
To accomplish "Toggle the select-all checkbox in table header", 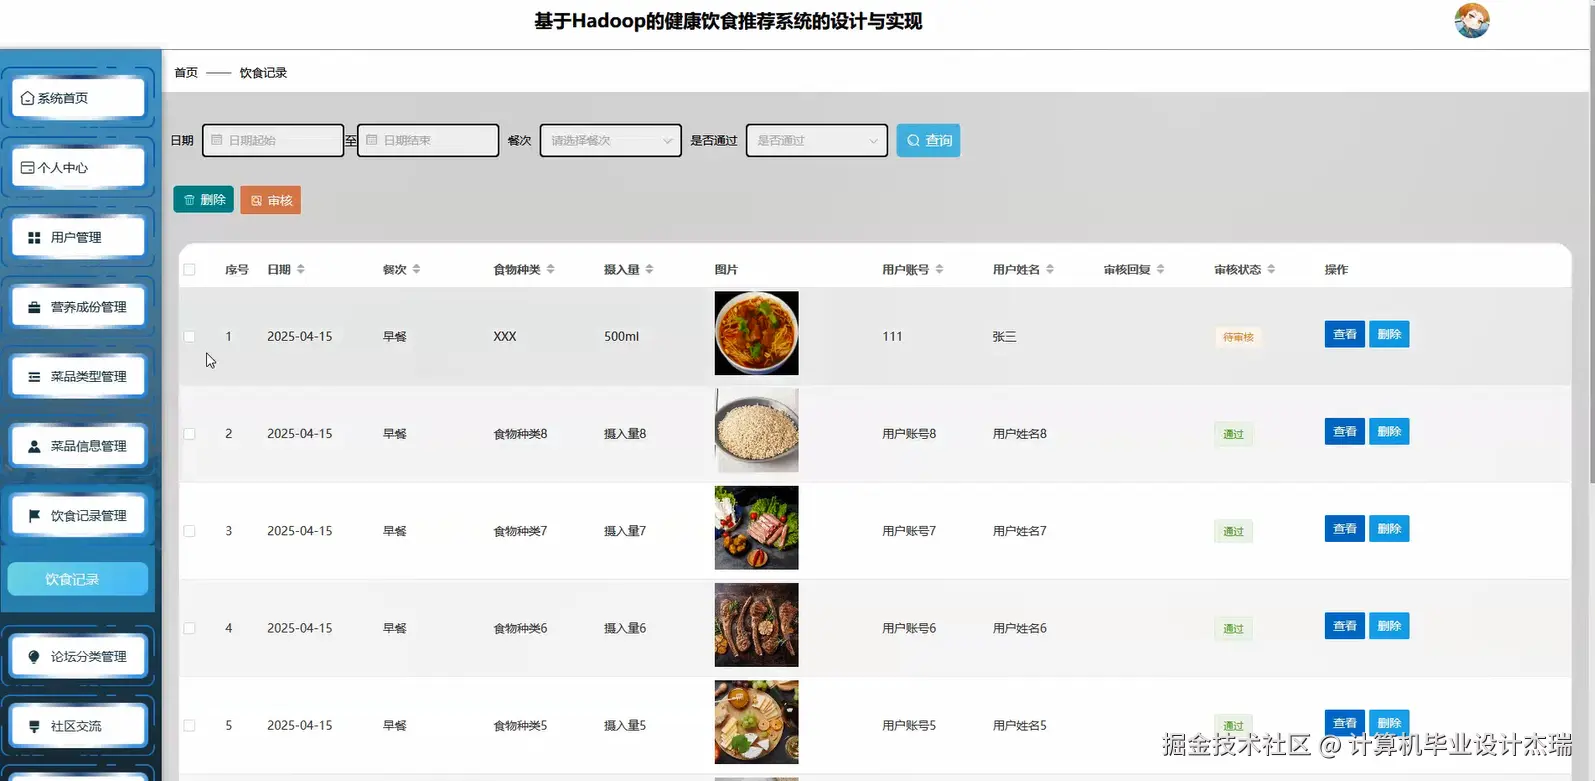I will coord(189,269).
